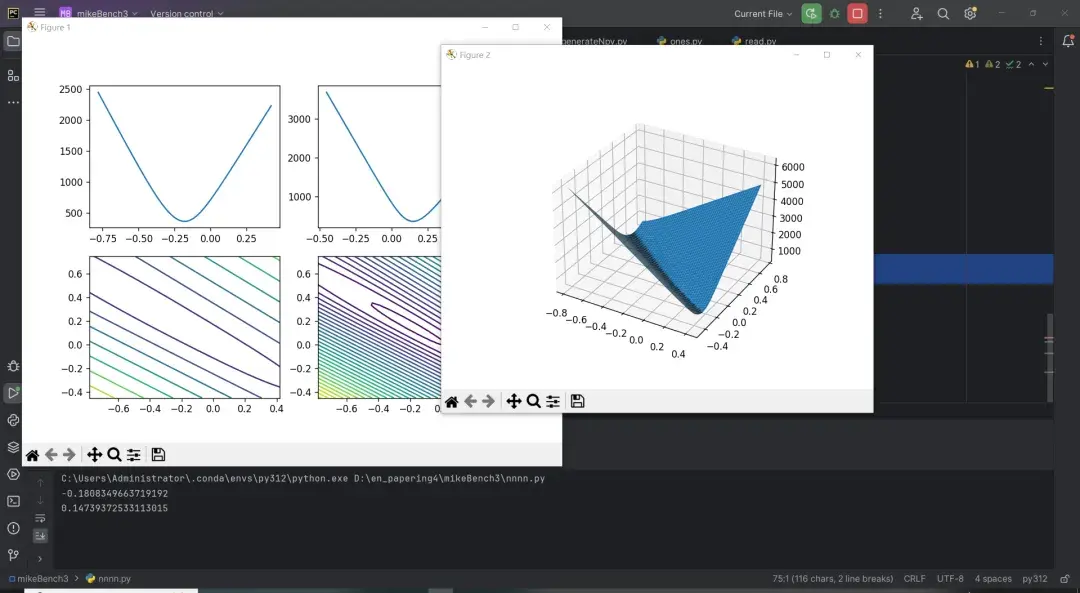
Task: Click the 4 spaces indent indicator
Action: coord(993,579)
